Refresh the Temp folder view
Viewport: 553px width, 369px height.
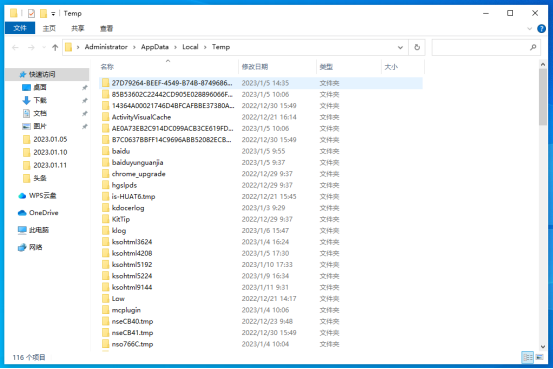pyautogui.click(x=417, y=47)
